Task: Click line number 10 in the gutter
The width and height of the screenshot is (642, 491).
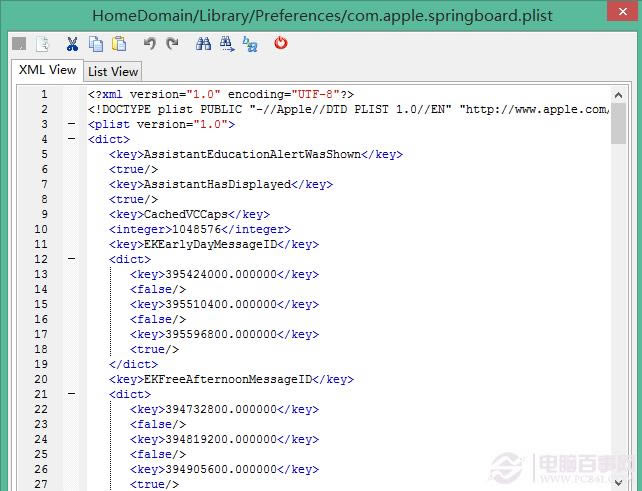Action: 41,229
